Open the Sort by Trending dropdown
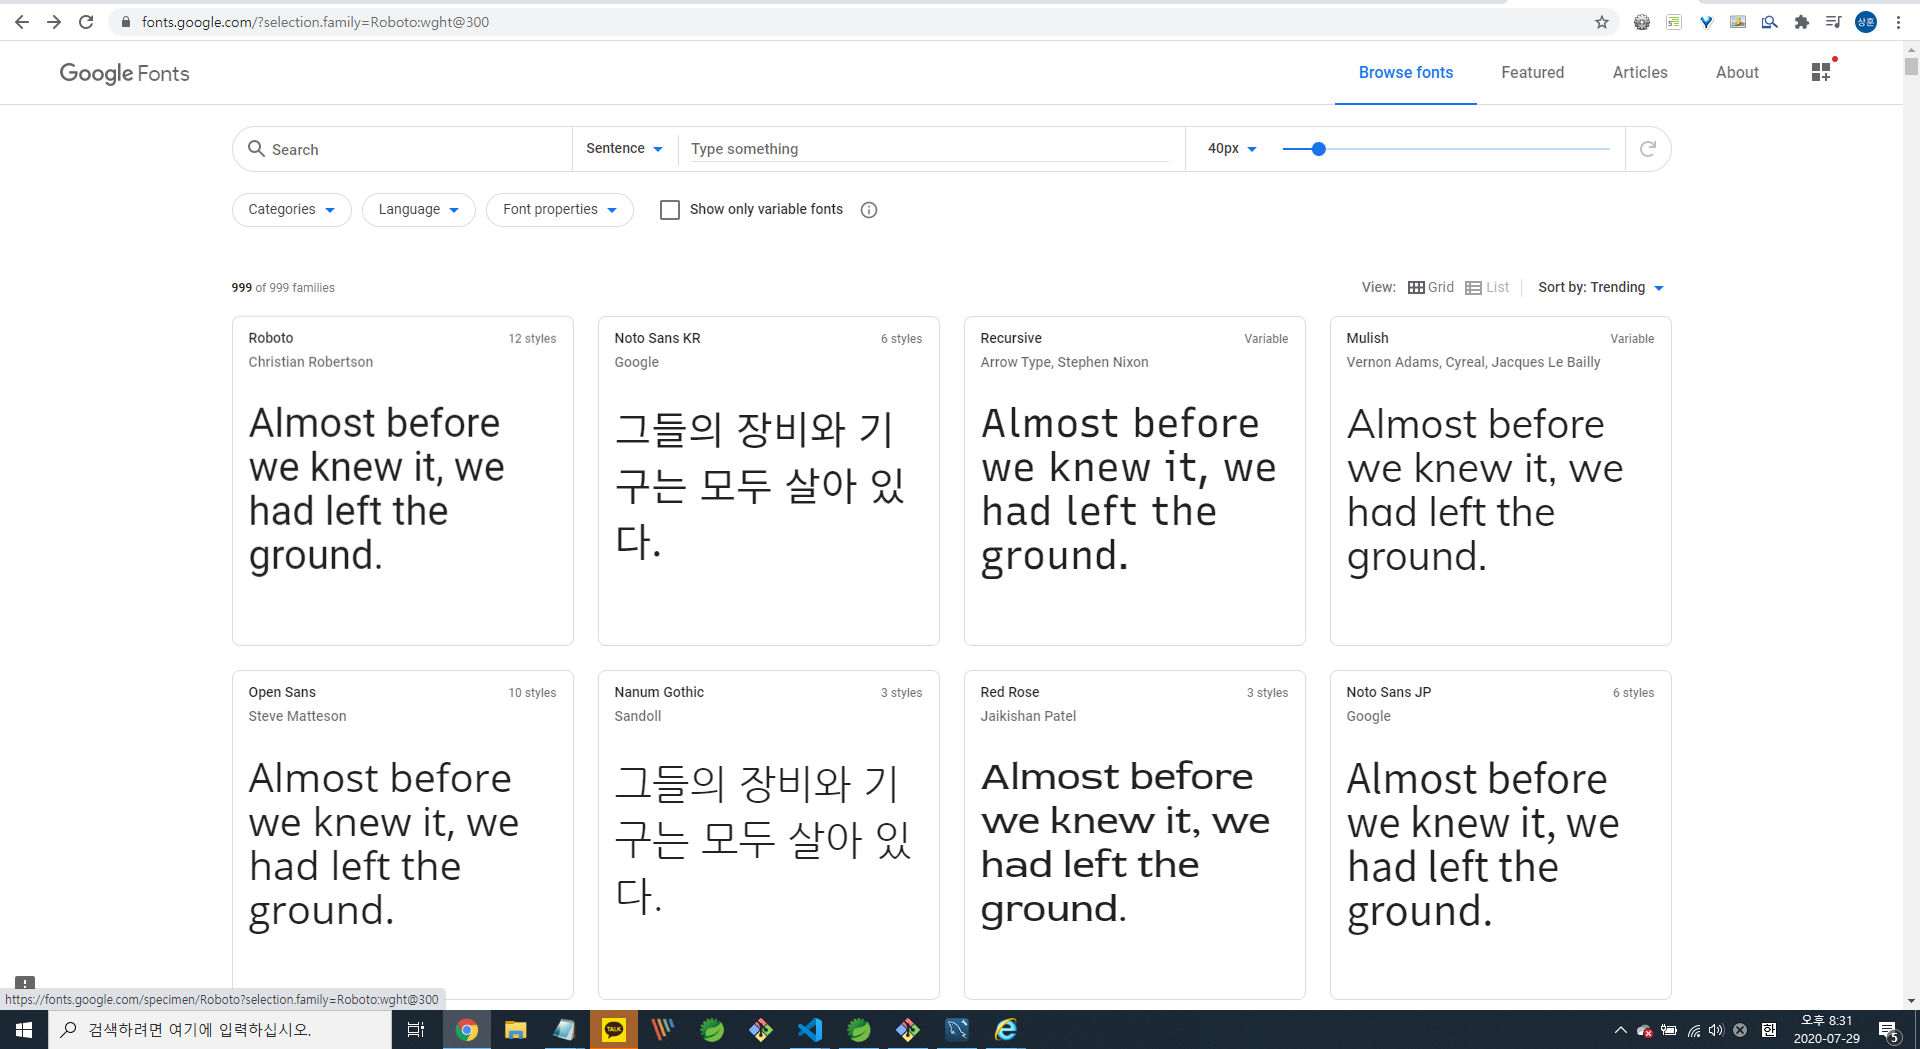This screenshot has height=1049, width=1920. (1601, 288)
